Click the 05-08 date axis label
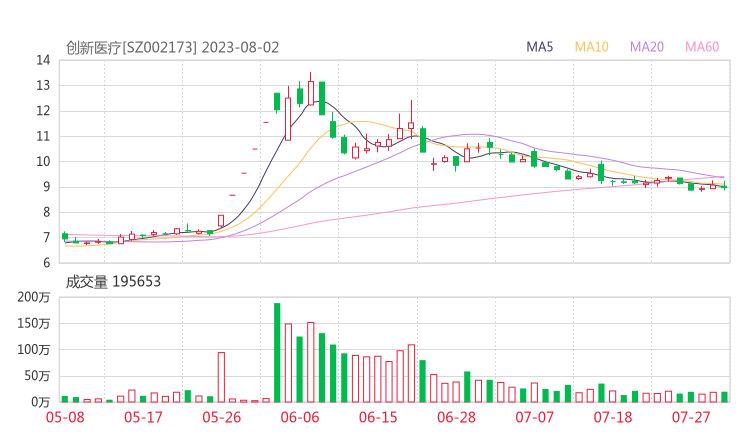This screenshot has height=440, width=740. [x=65, y=417]
